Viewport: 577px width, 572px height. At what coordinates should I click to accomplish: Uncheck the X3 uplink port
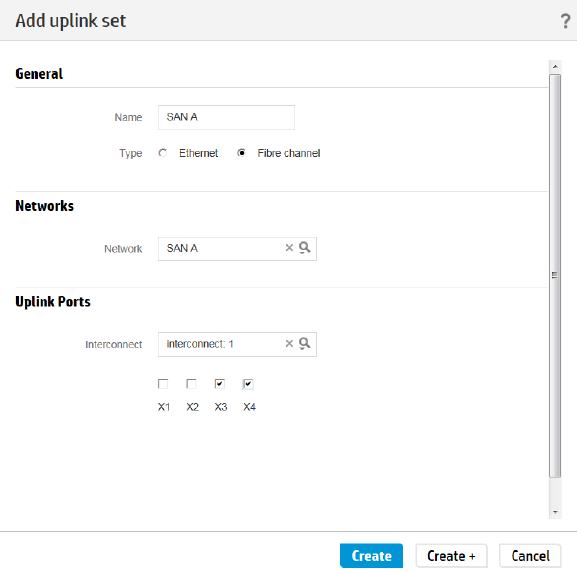coord(220,384)
